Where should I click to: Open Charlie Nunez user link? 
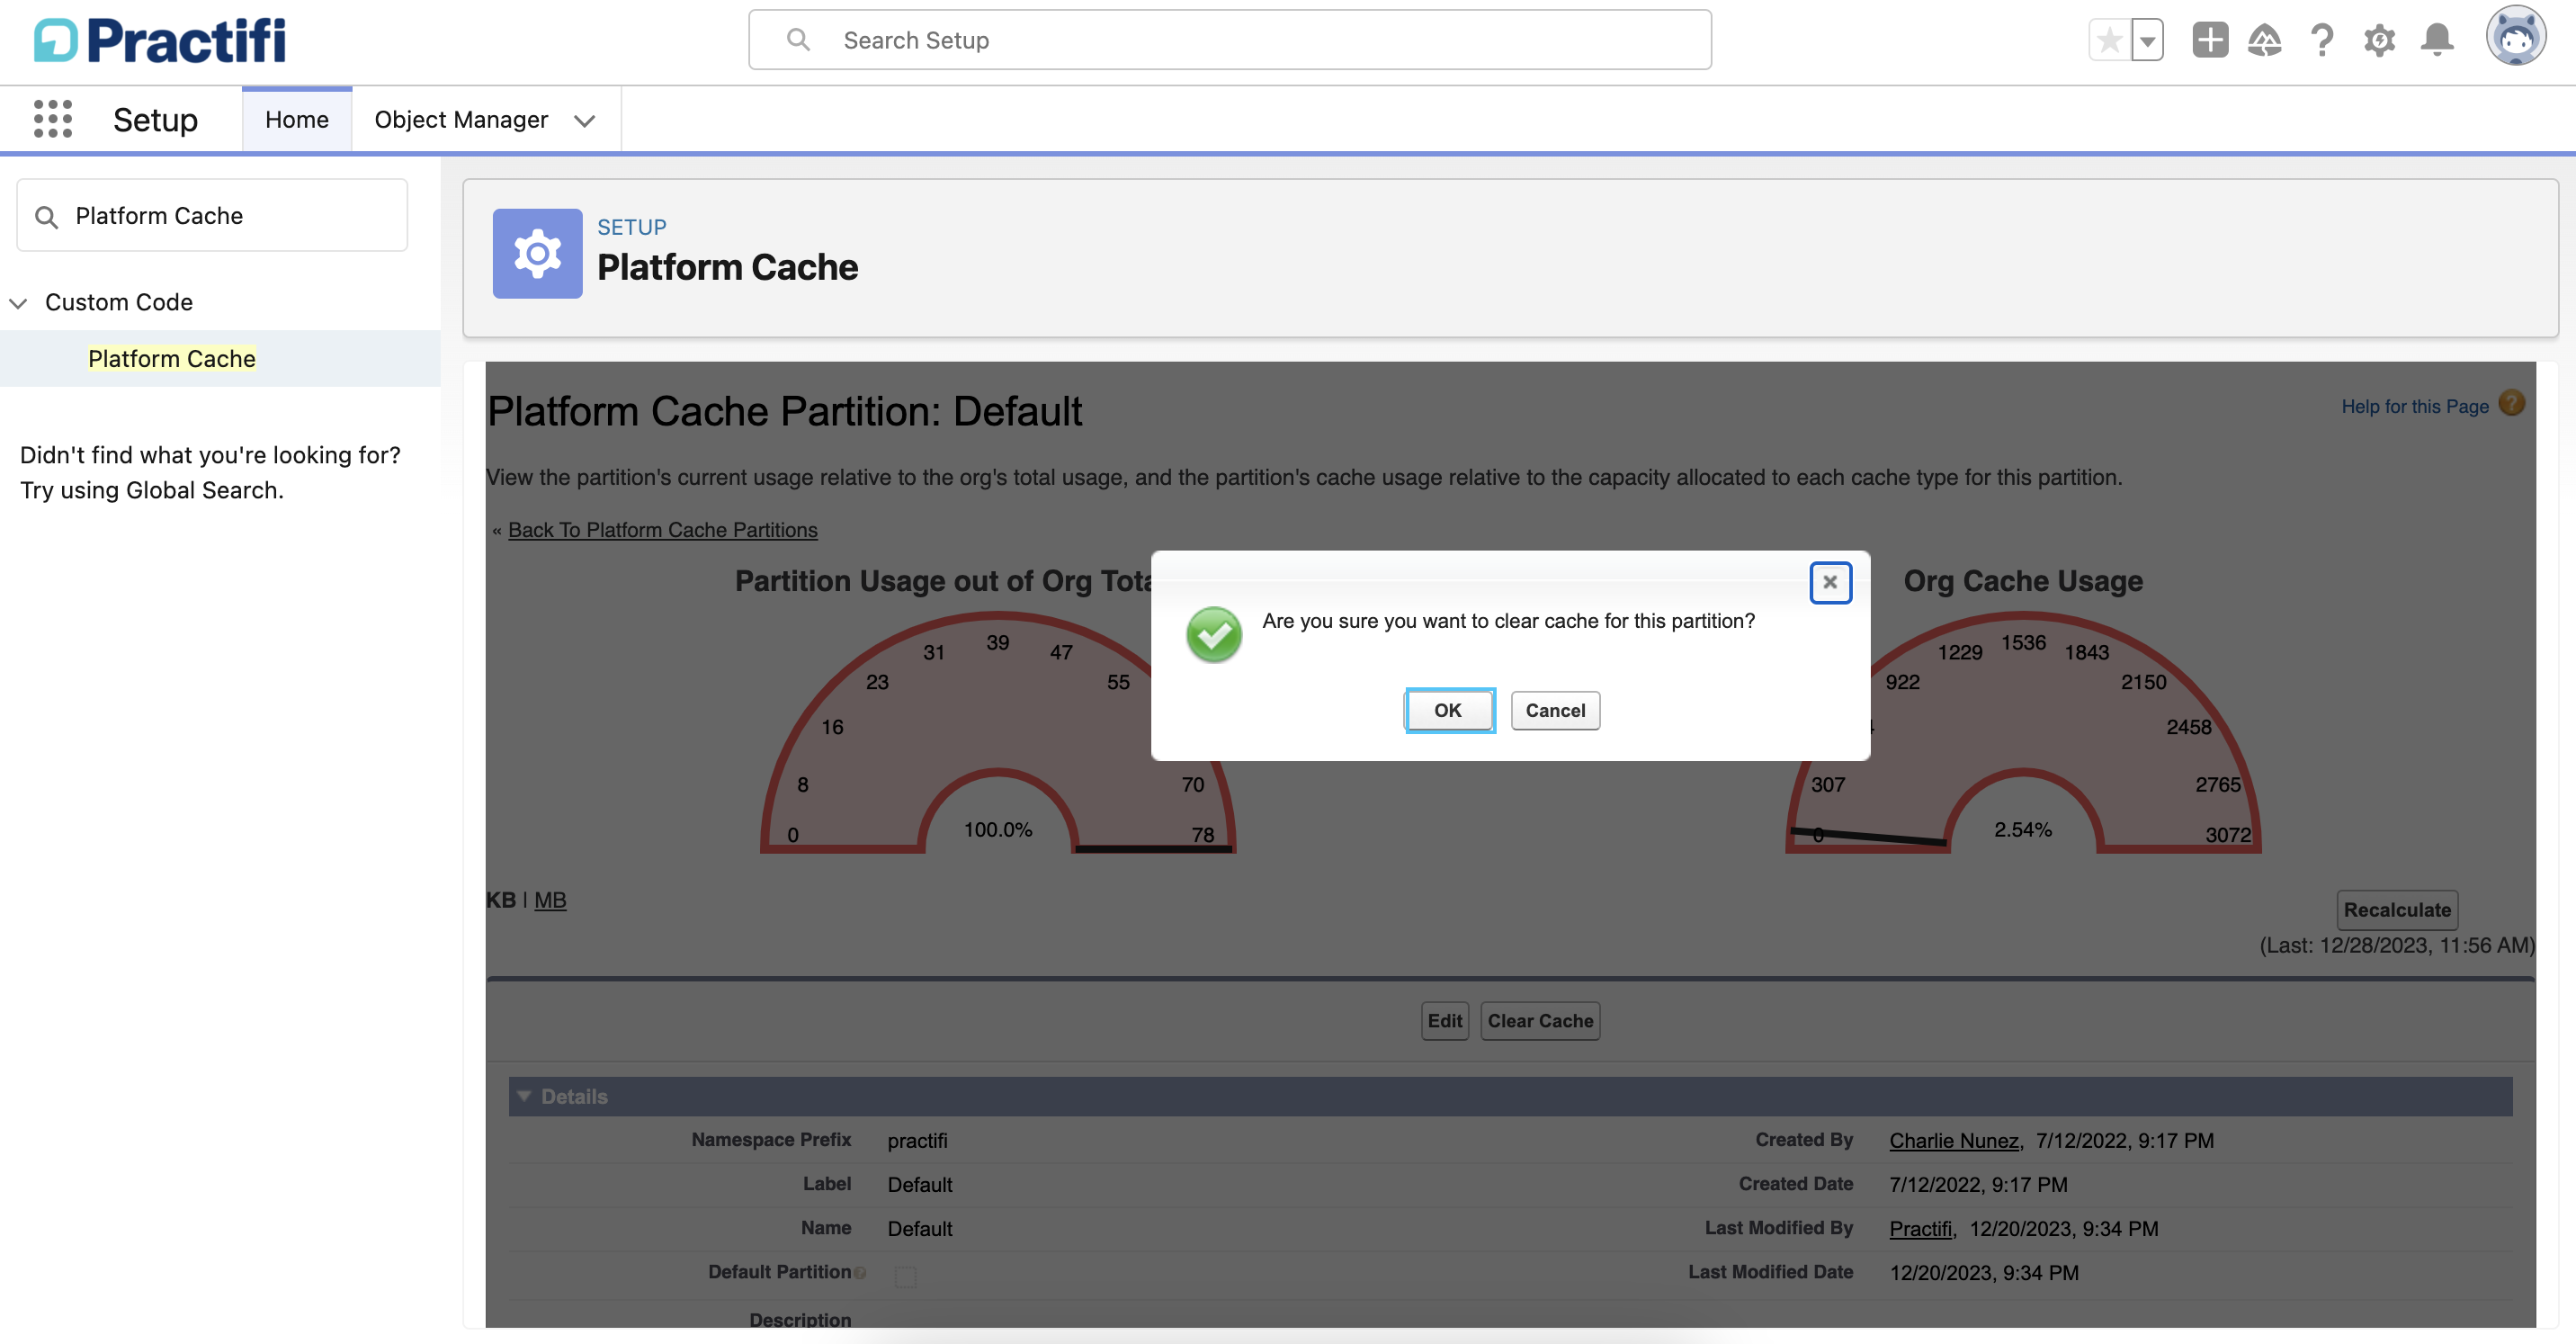coord(1954,1141)
